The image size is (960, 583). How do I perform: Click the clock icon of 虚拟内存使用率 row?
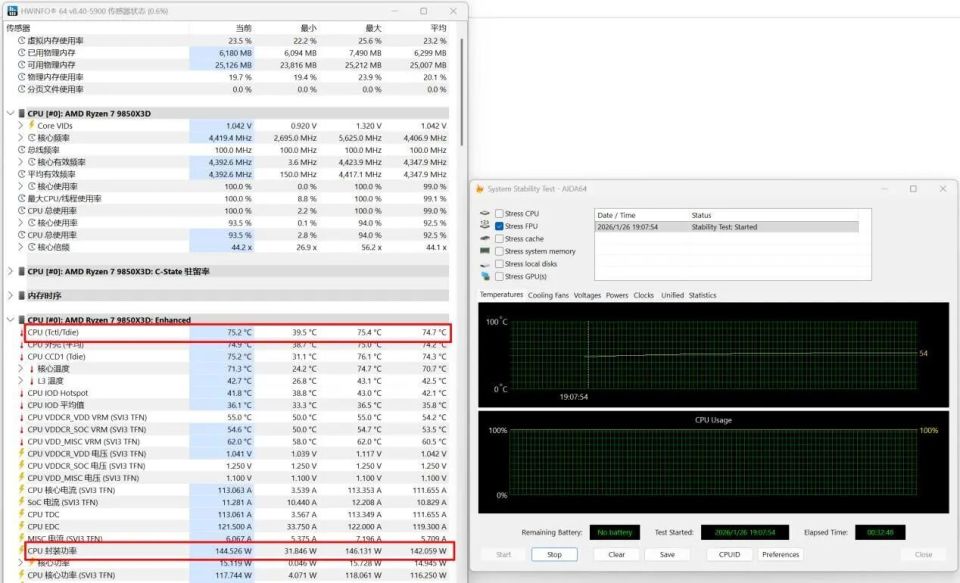coord(21,40)
